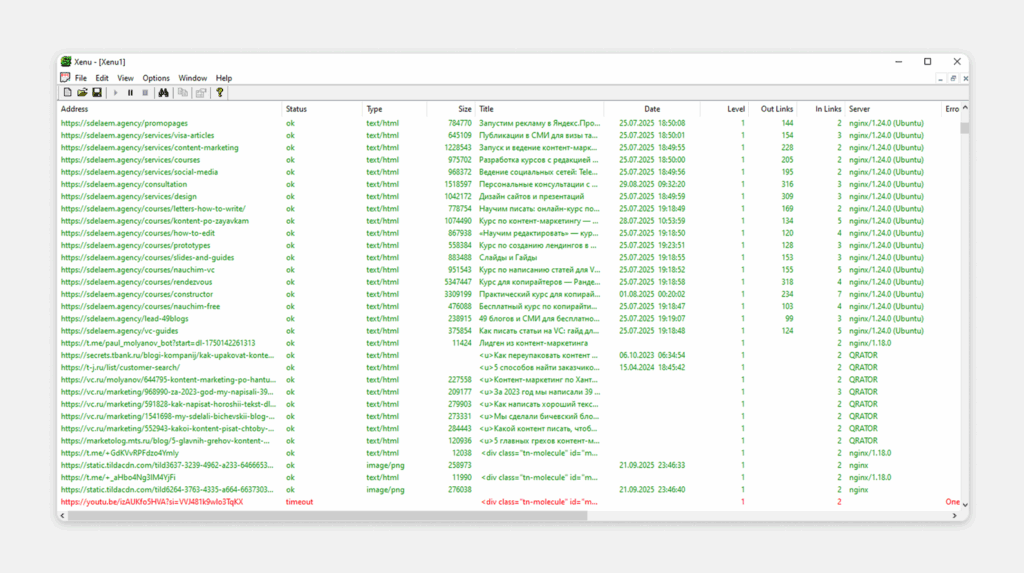The height and width of the screenshot is (573, 1024).
Task: Click the Out Links column header
Action: [776, 109]
